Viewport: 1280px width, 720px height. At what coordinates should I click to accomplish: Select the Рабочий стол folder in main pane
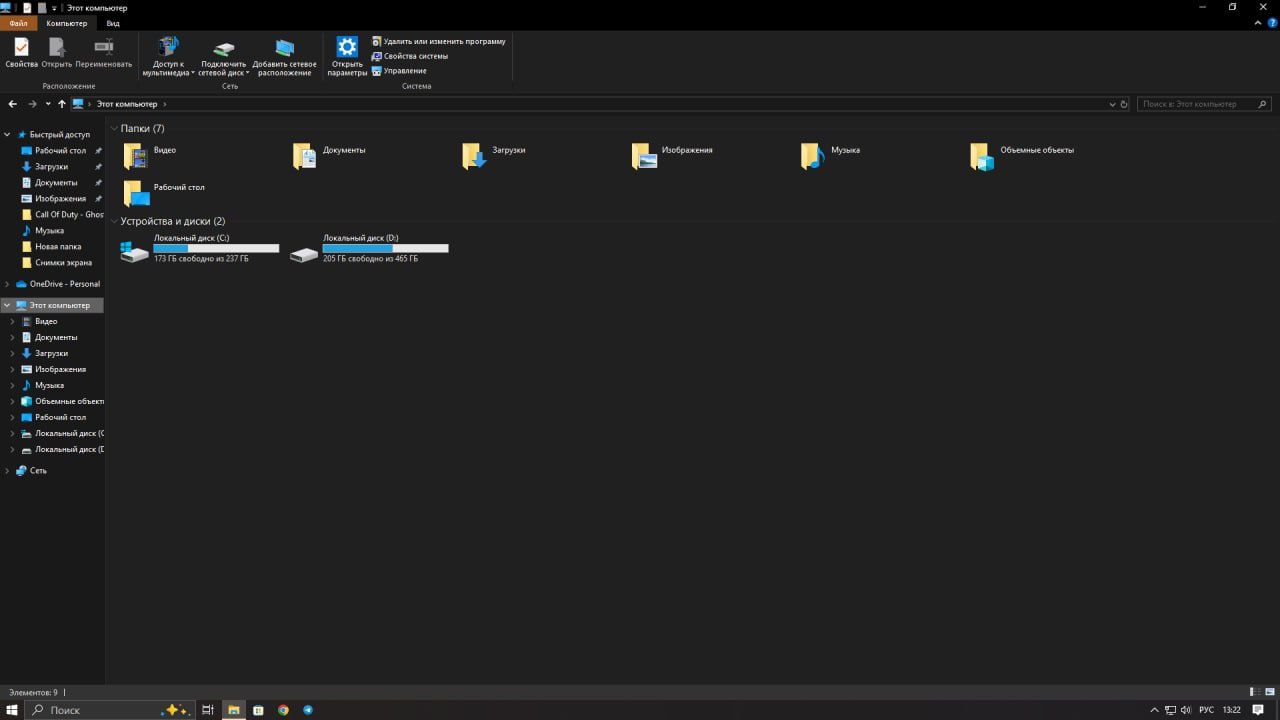(135, 193)
